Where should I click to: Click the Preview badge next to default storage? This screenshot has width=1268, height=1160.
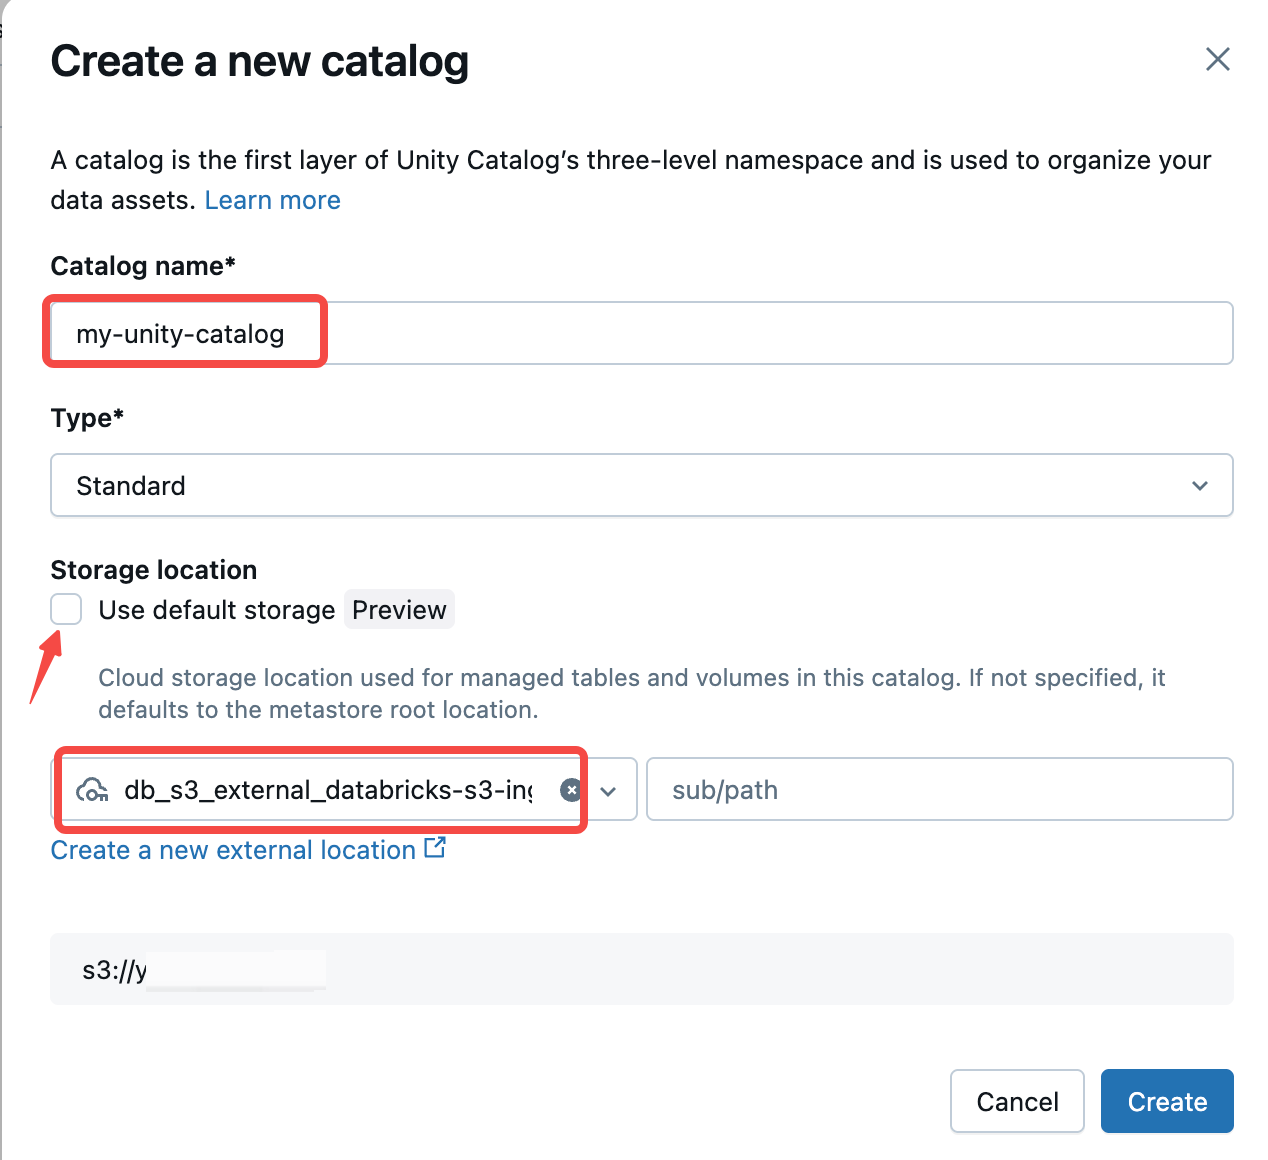coord(399,609)
